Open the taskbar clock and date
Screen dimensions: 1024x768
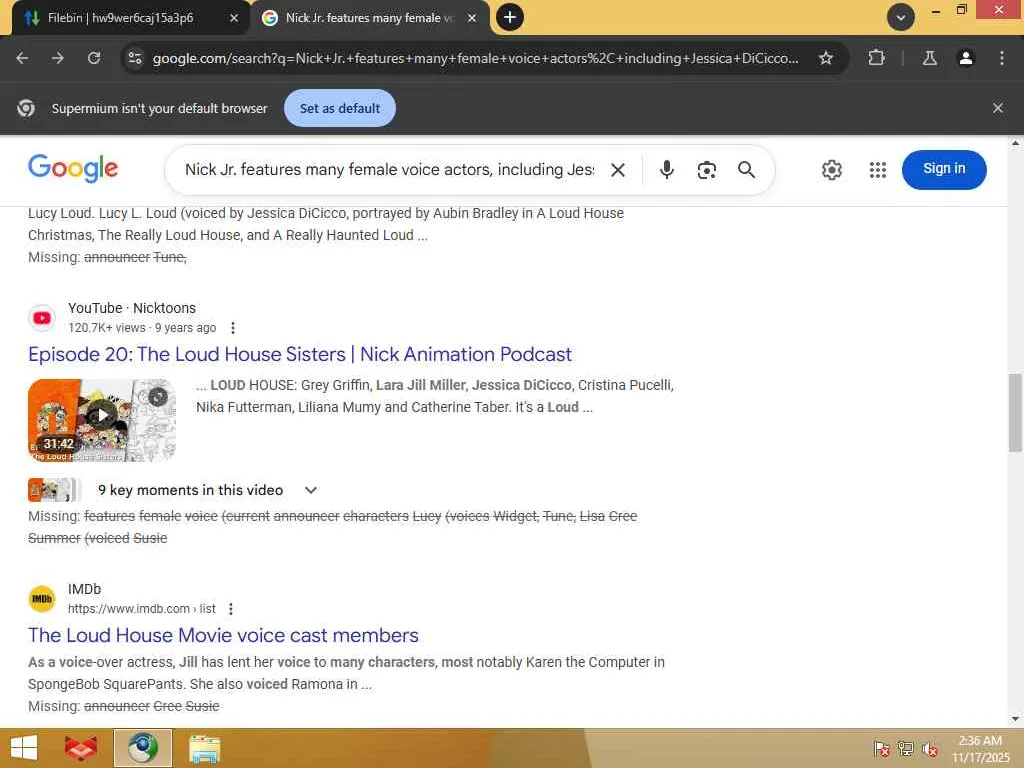(x=980, y=749)
